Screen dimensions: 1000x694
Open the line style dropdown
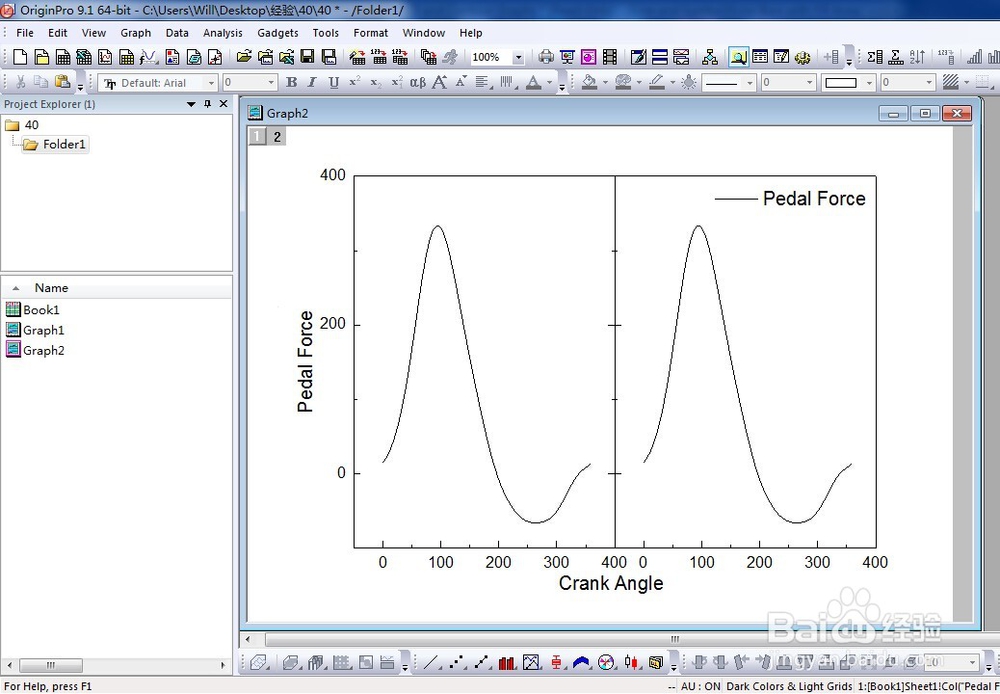pyautogui.click(x=750, y=82)
